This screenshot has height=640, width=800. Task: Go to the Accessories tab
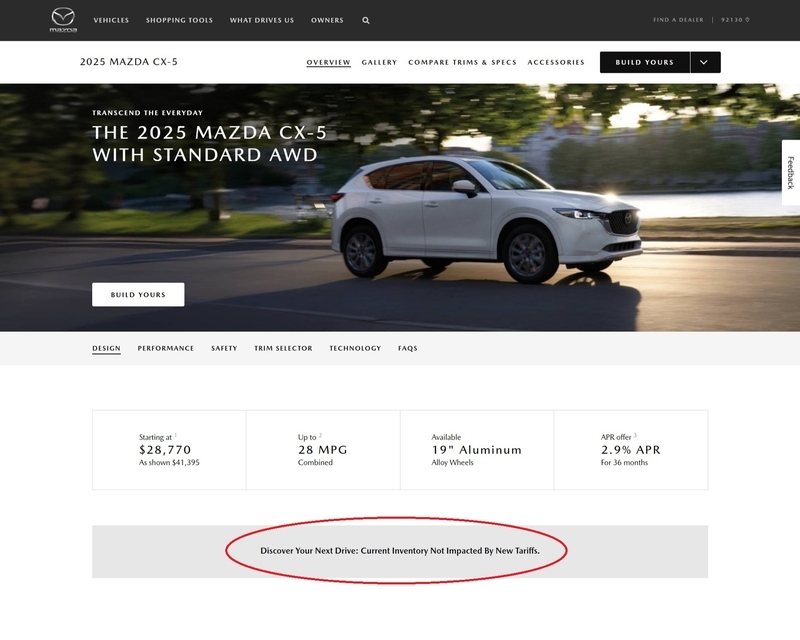click(556, 62)
